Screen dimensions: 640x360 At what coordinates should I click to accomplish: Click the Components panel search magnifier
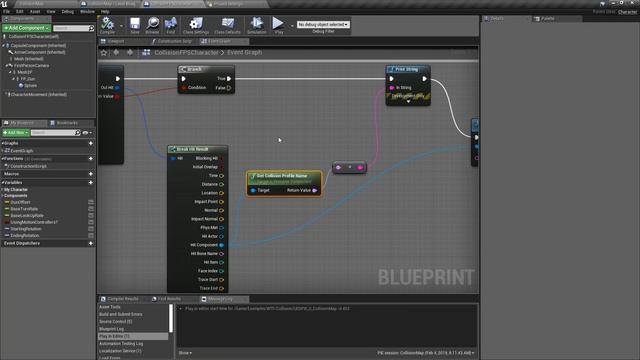coord(91,28)
